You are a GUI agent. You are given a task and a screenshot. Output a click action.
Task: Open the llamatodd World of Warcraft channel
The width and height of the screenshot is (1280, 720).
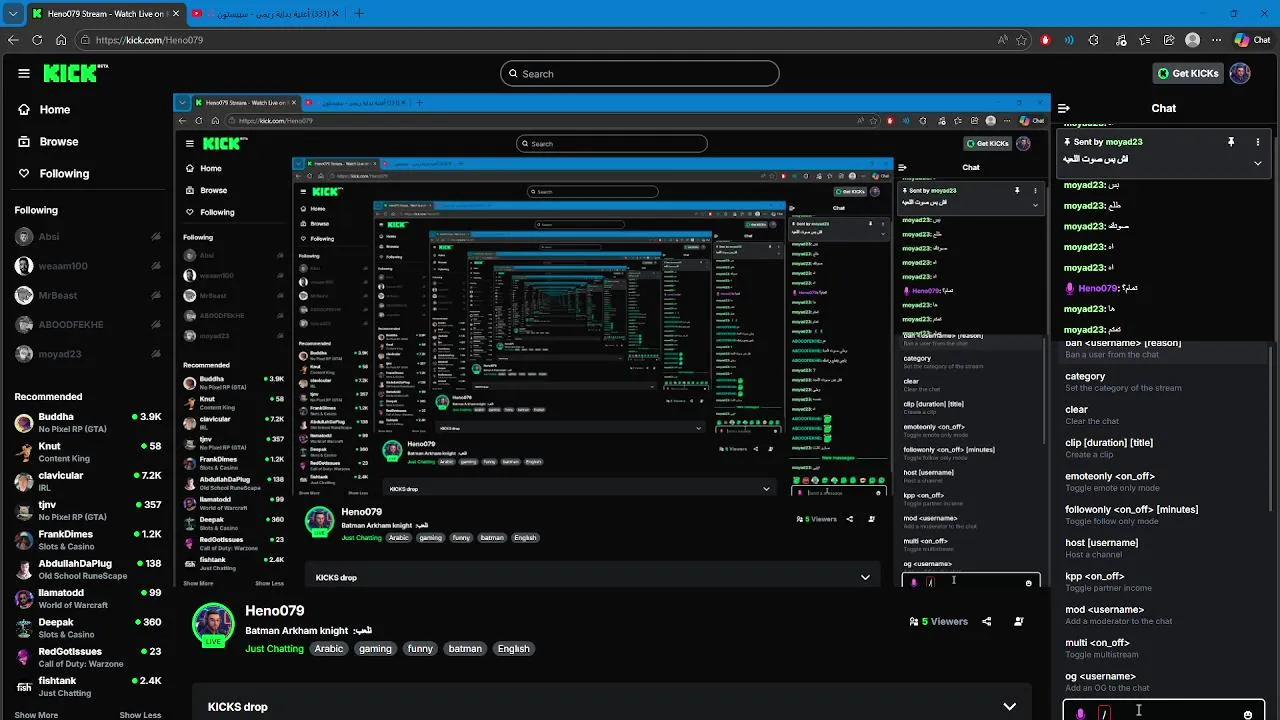88,598
